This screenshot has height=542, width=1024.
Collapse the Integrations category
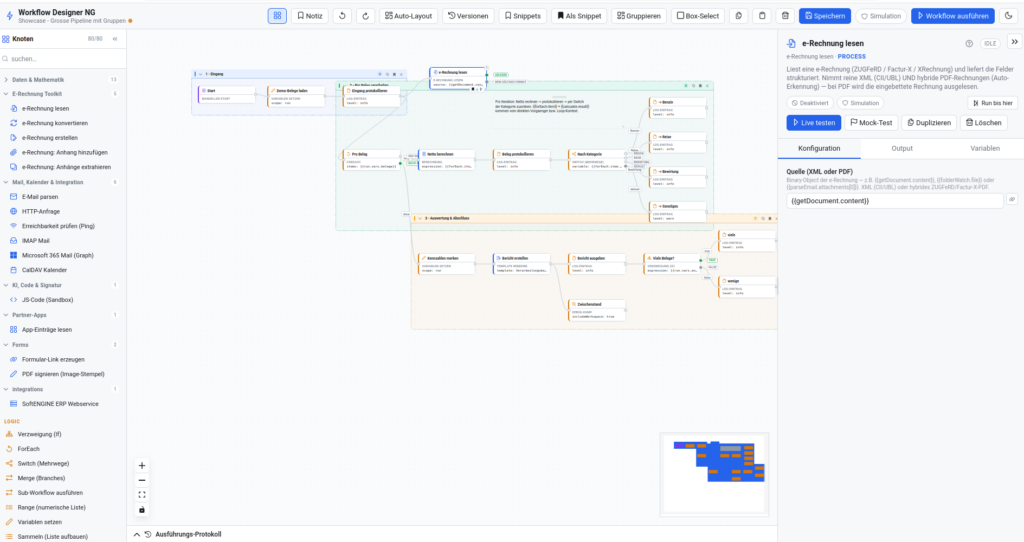click(x=61, y=389)
